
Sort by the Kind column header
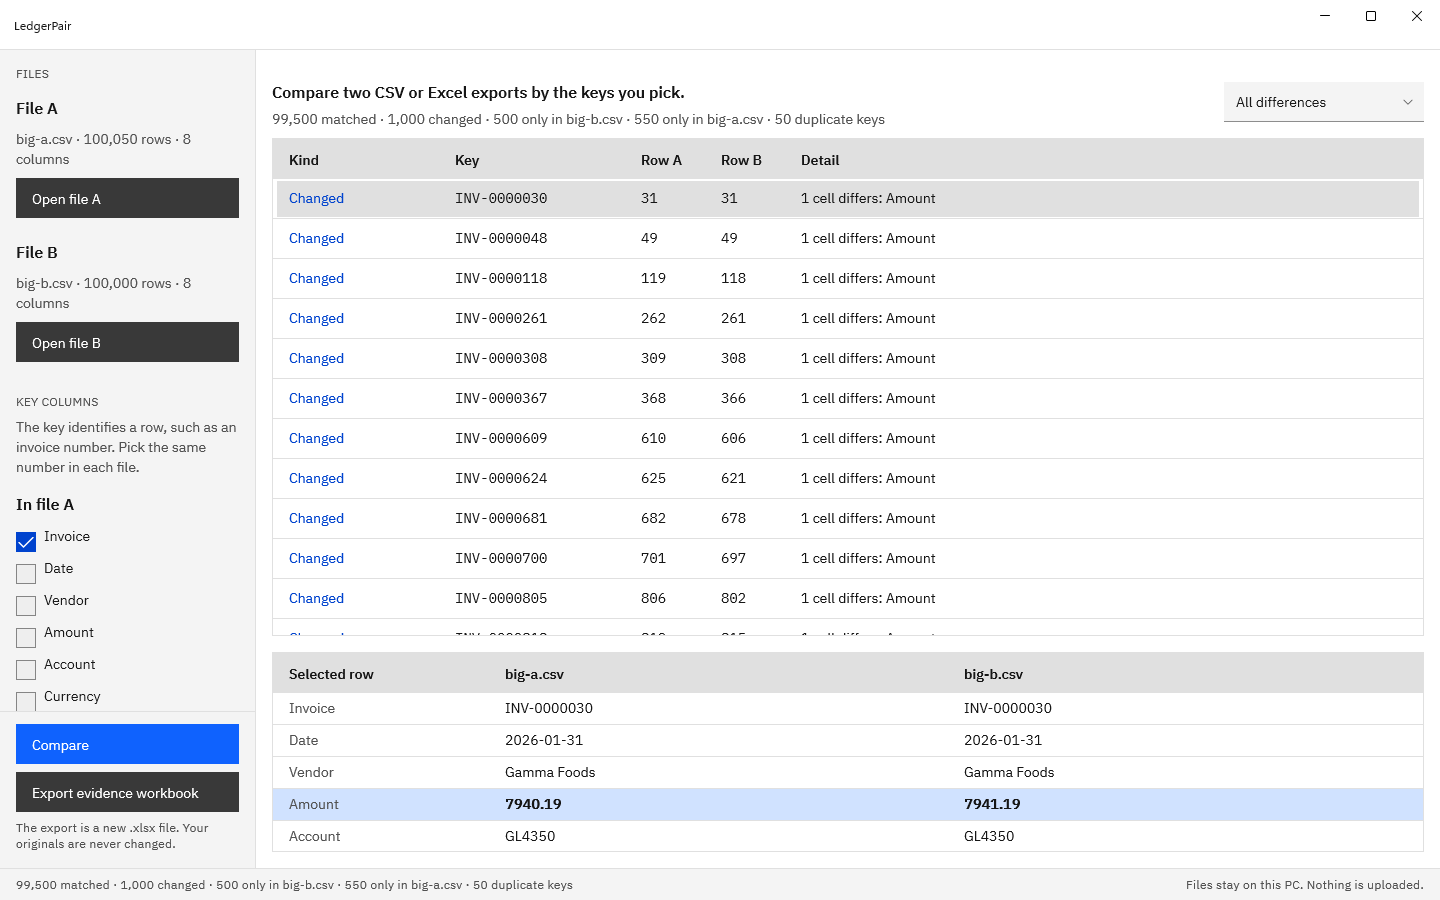304,160
